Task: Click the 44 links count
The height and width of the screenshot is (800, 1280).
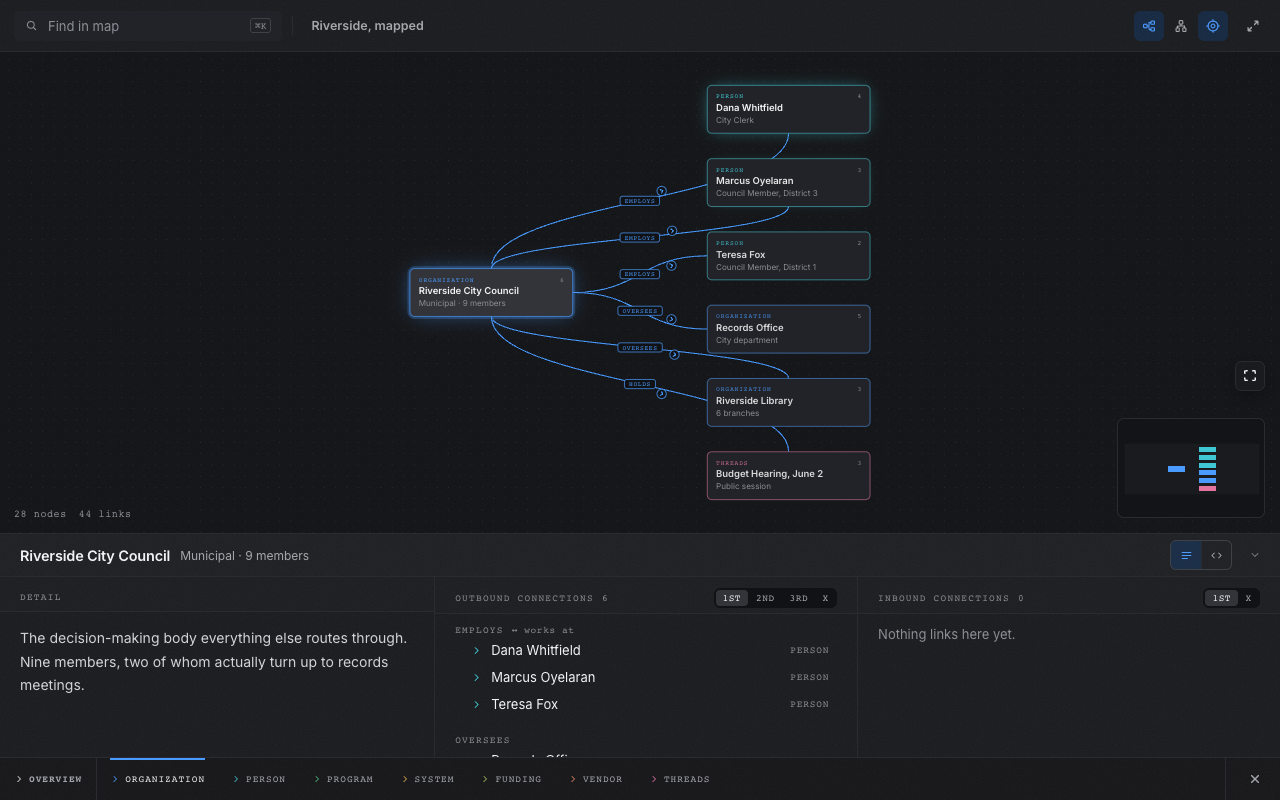Action: 105,514
